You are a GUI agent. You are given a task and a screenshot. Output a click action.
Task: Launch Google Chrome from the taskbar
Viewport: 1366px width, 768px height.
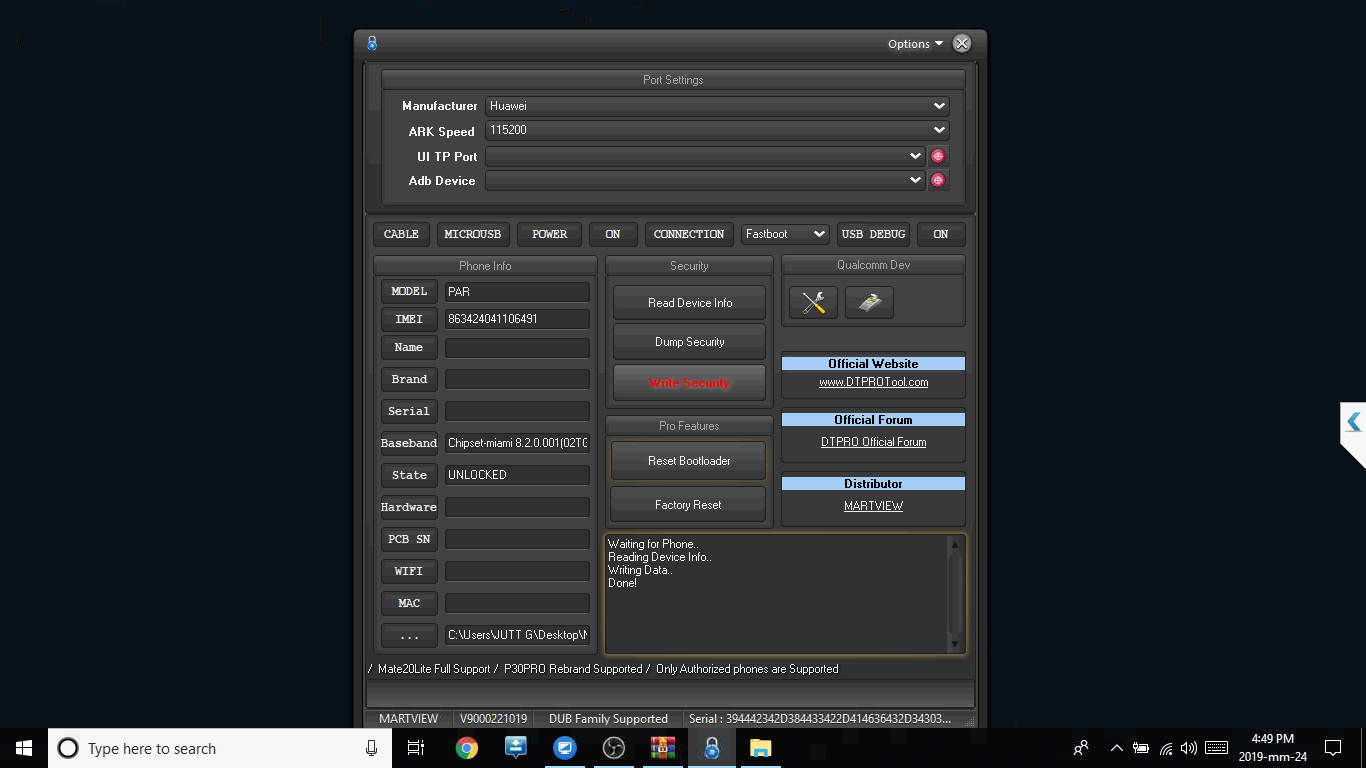coord(466,748)
